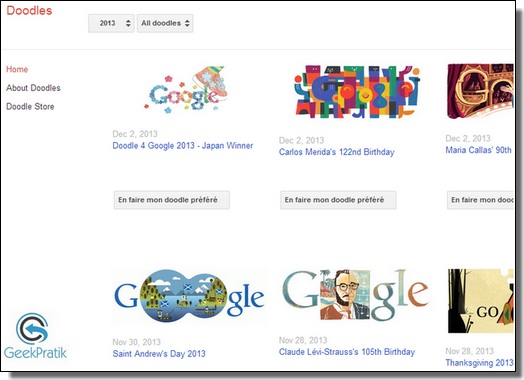
Task: Open the Carlos Merida colorful doodle image
Action: [x=357, y=92]
